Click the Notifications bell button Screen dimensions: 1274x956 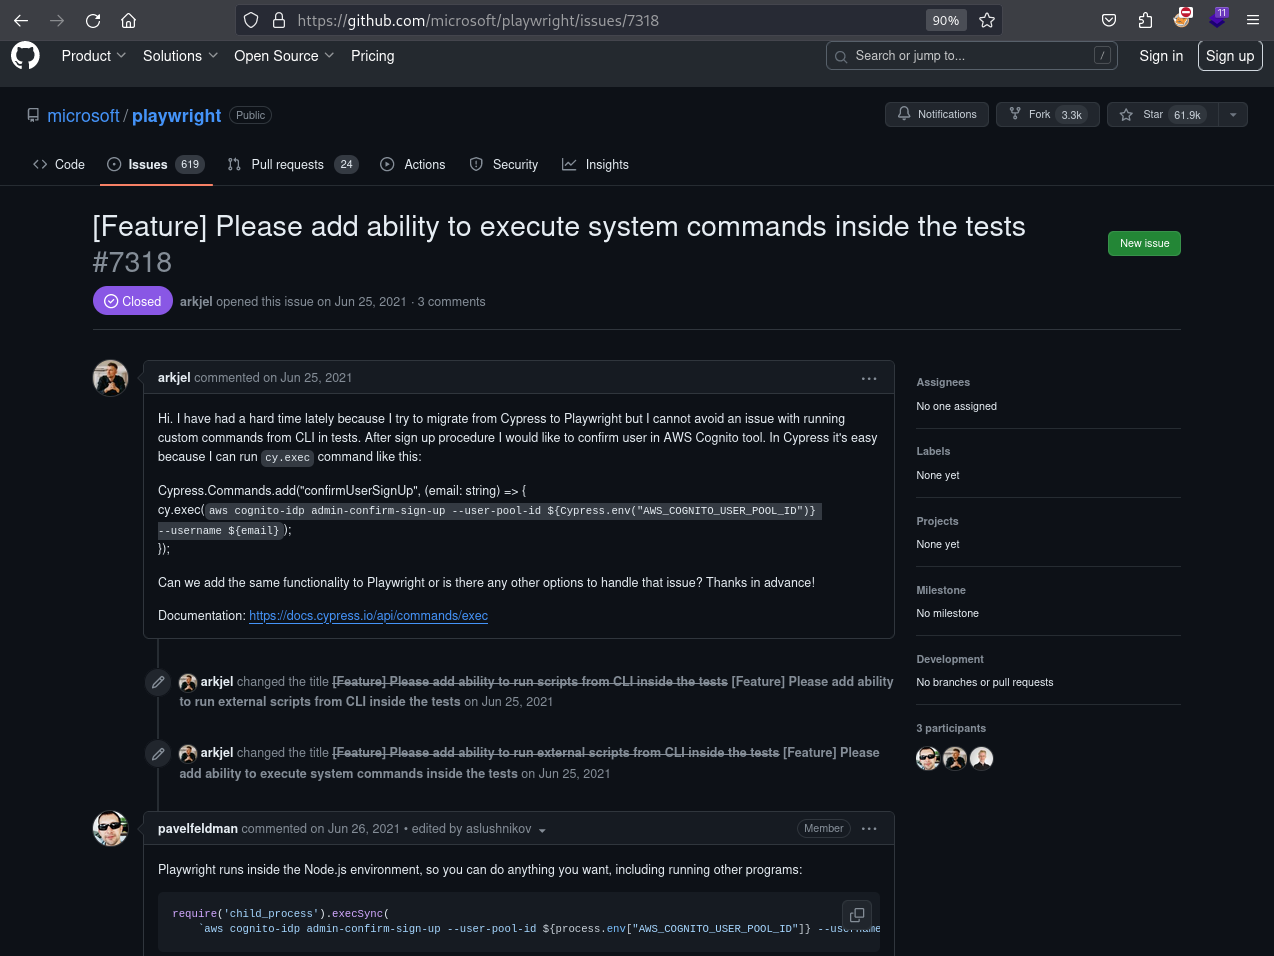937,115
